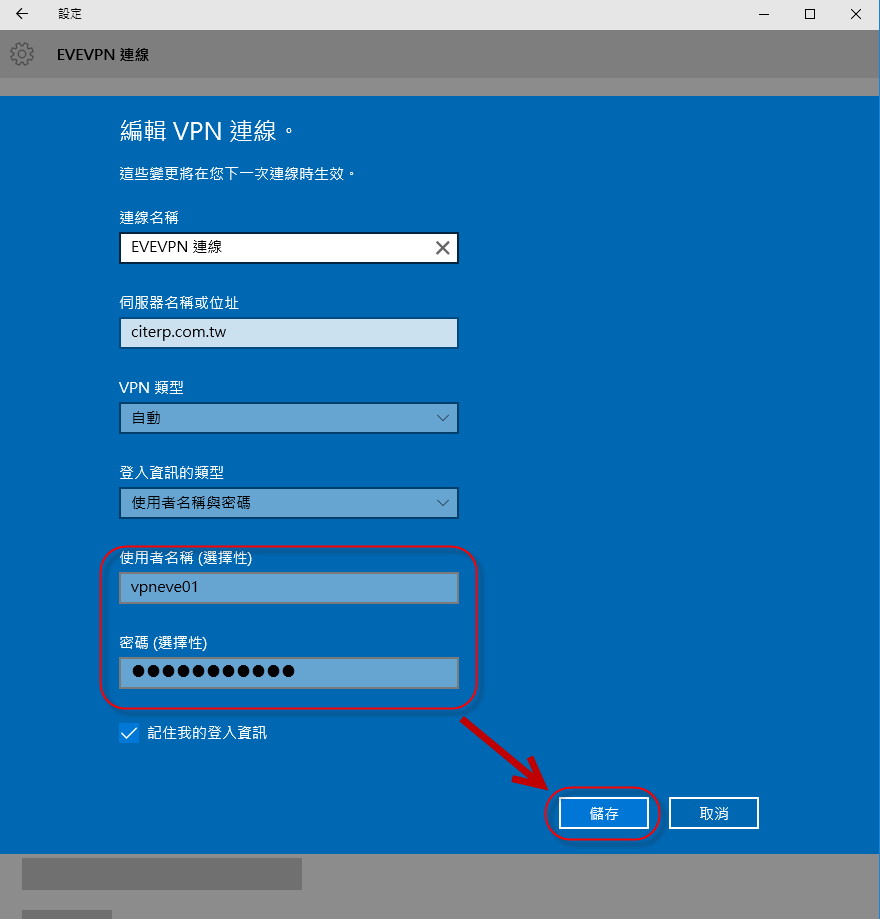Clear the 連線名稱 field with the X icon
880x919 pixels.
point(442,248)
